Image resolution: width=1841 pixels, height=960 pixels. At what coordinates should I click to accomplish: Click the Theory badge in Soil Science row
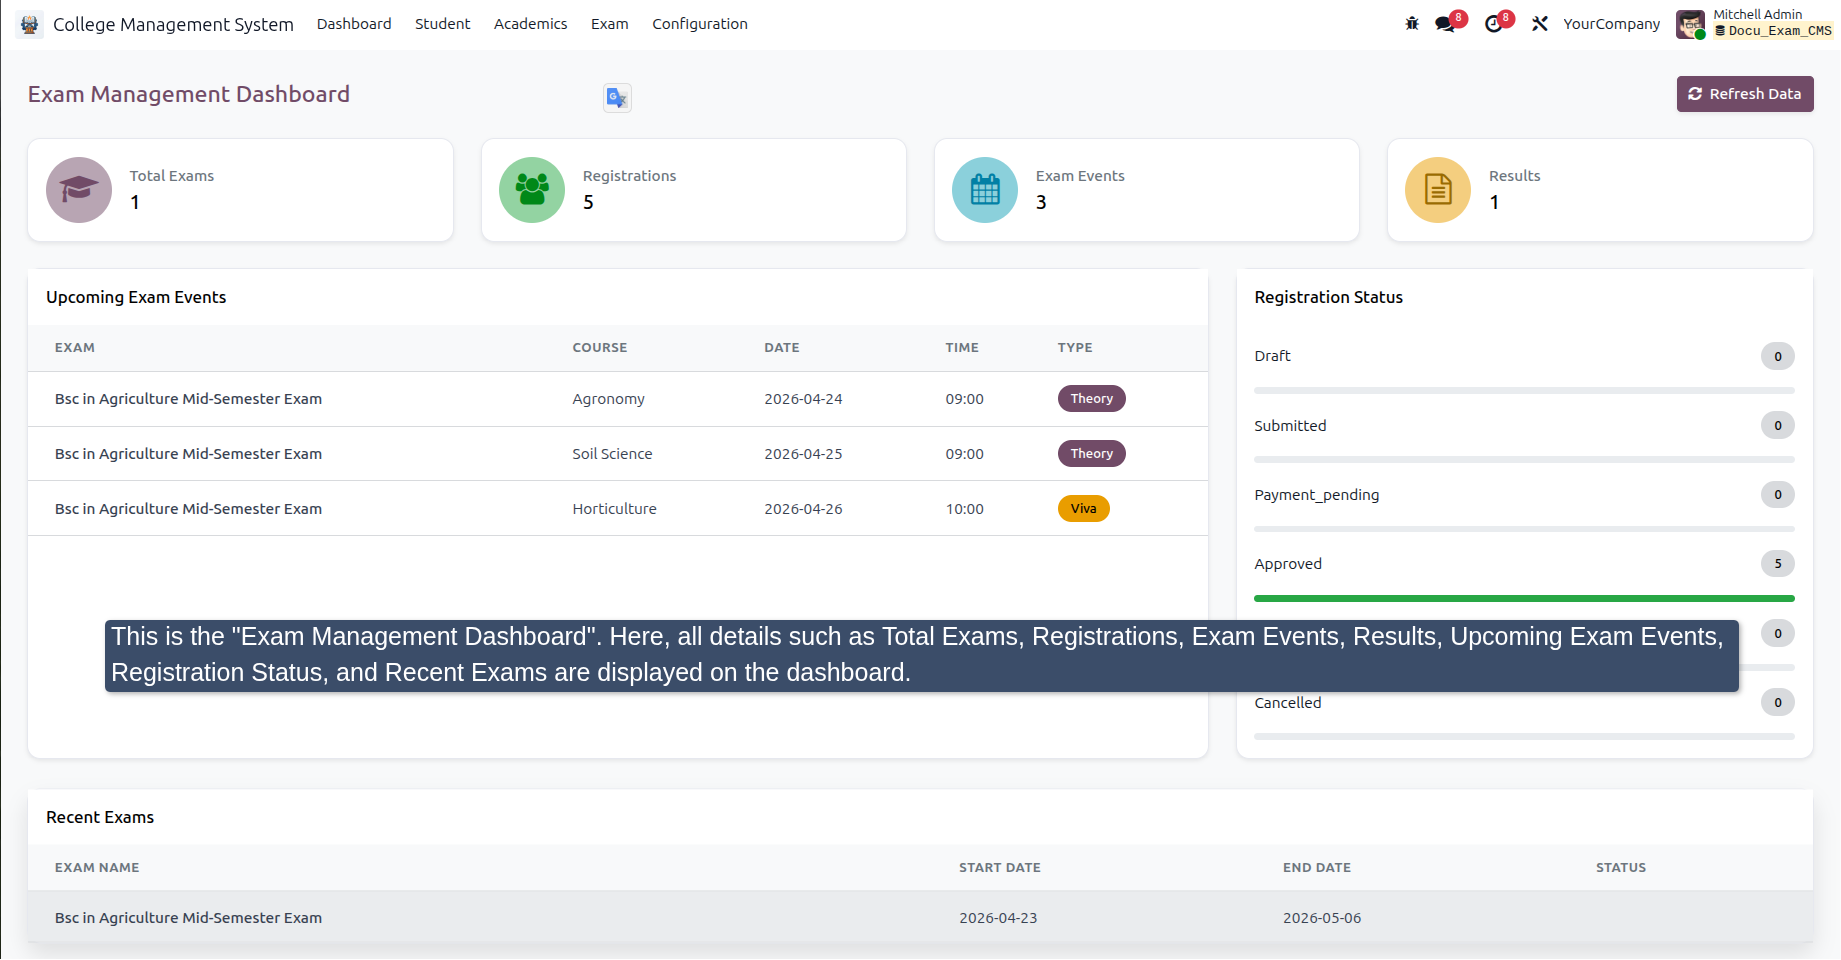coord(1091,454)
